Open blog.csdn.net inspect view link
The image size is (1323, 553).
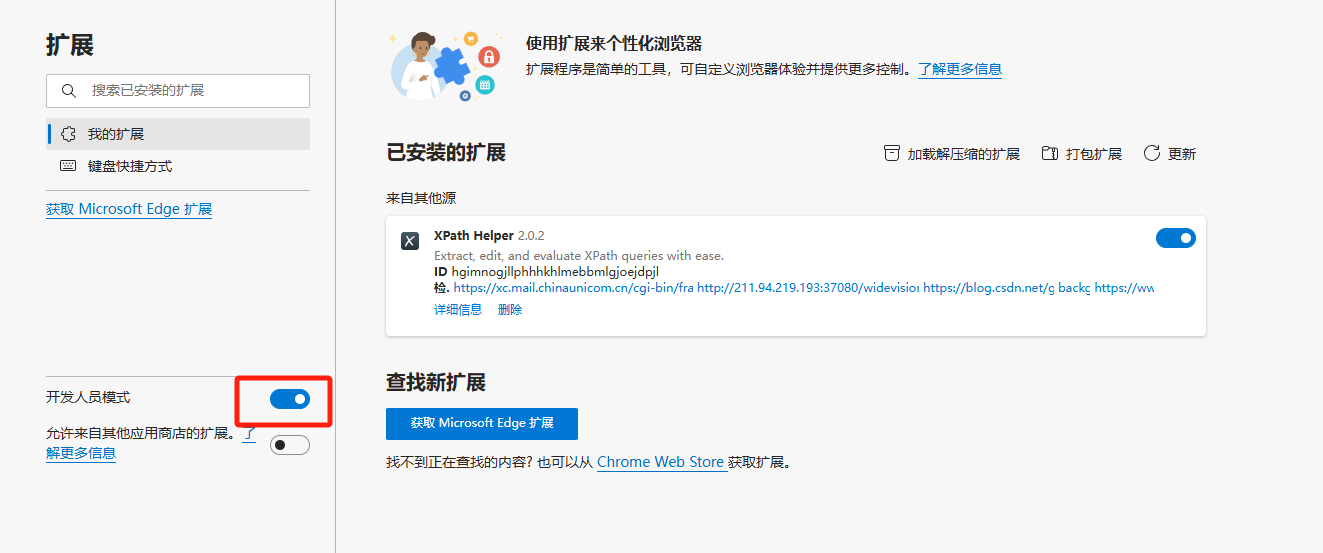pos(989,288)
